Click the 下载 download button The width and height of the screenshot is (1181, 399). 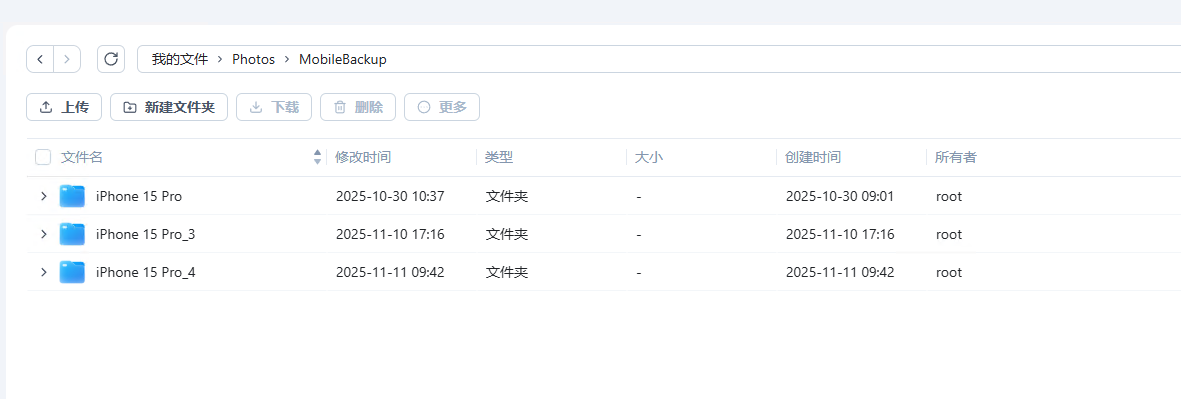click(274, 107)
